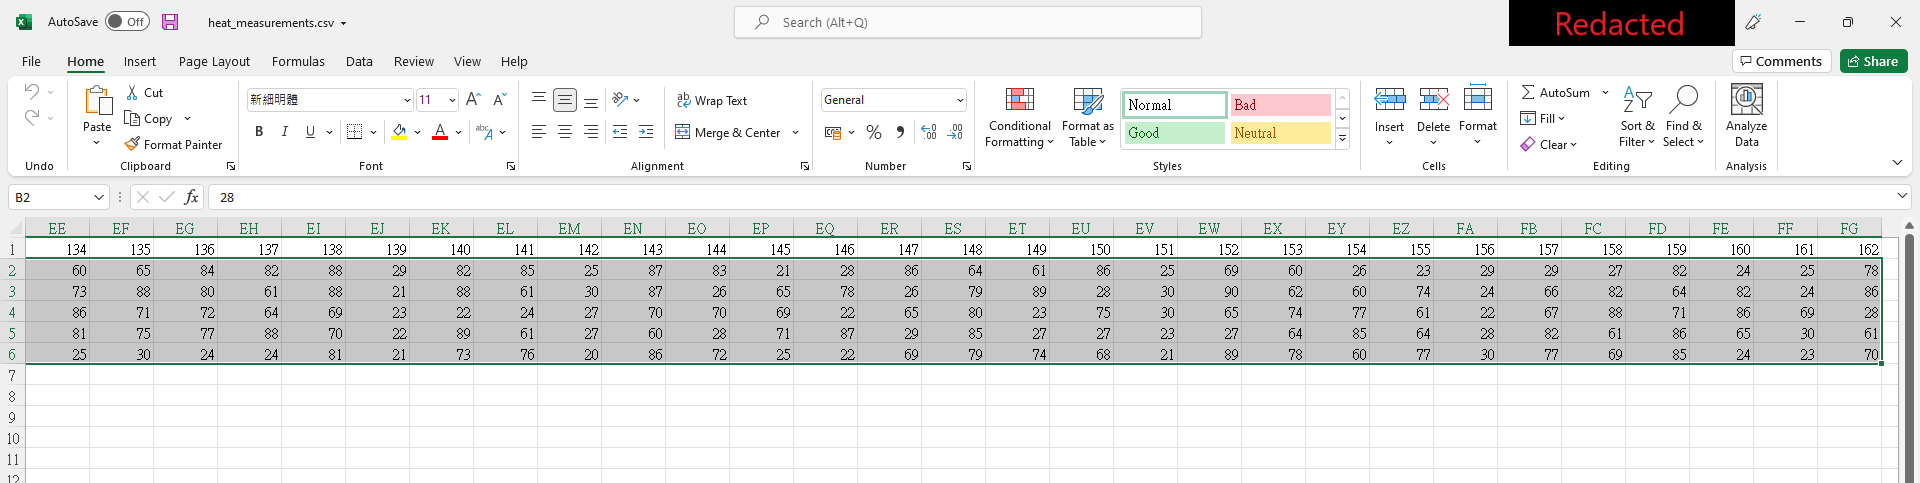Open the font name dropdown

click(407, 100)
